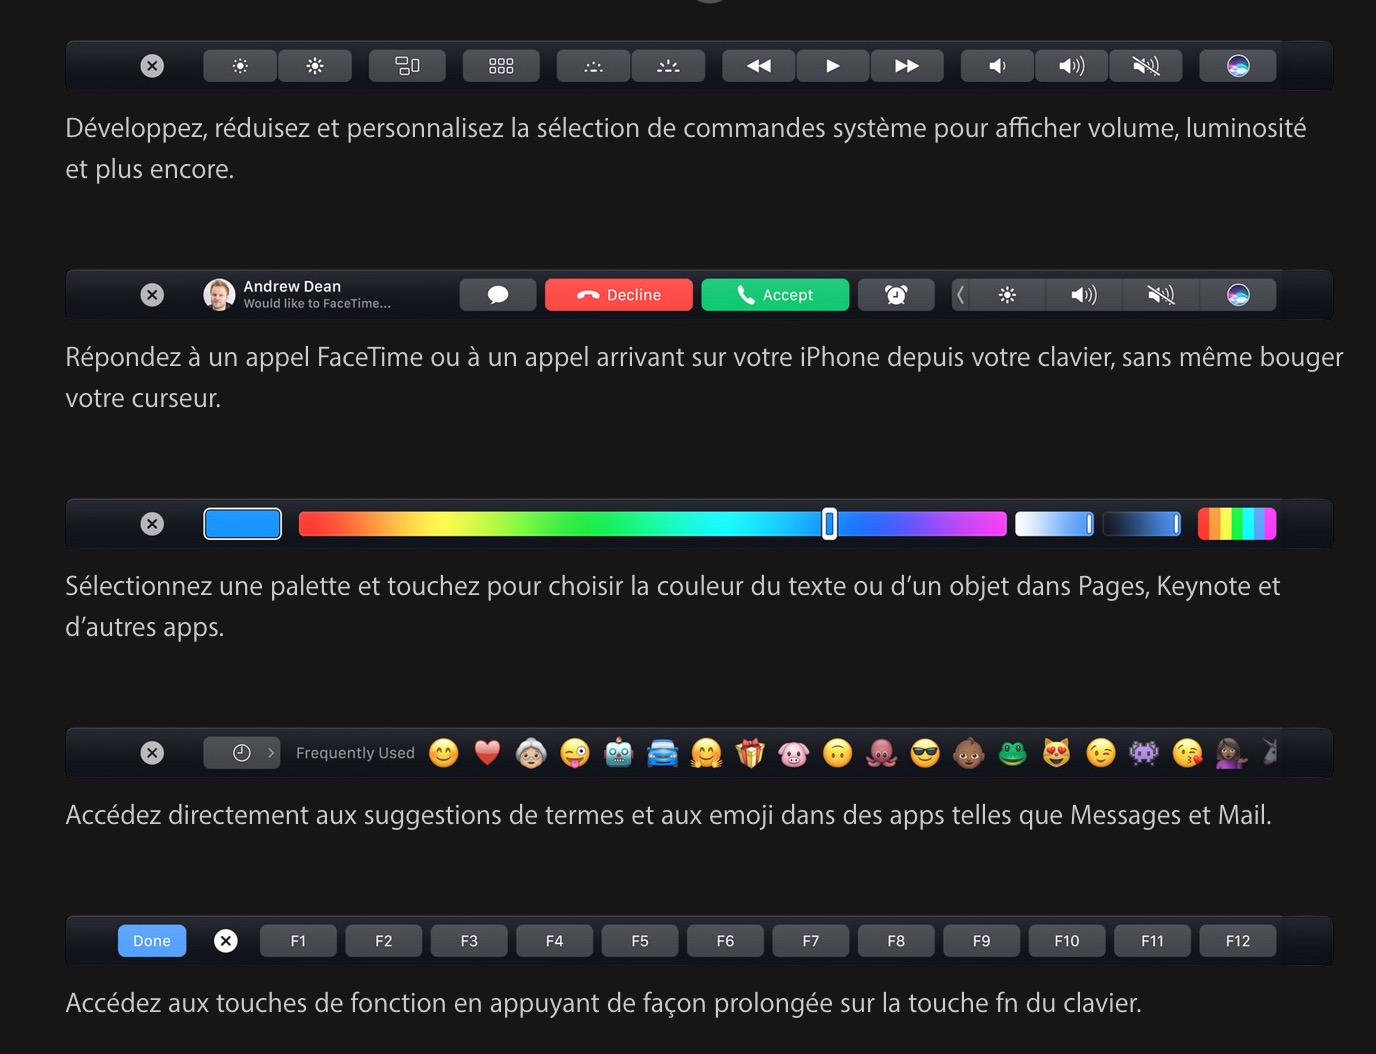Screen dimensions: 1376x1054
Task: Set a call reminder with the alarm clock
Action: click(x=896, y=295)
